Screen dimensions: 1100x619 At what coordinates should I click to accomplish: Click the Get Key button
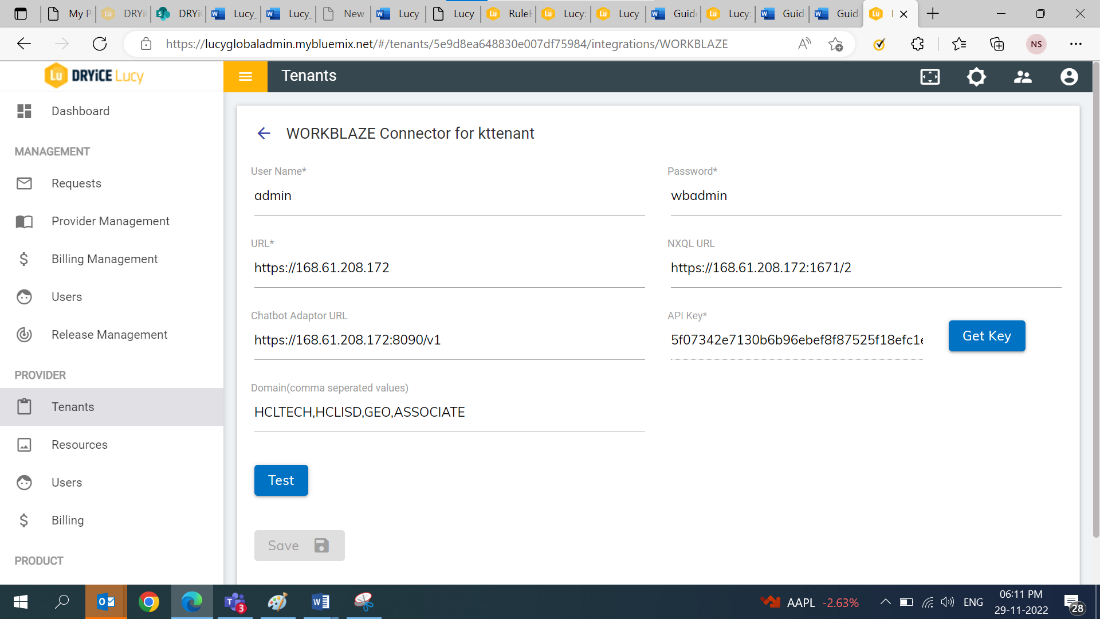986,336
